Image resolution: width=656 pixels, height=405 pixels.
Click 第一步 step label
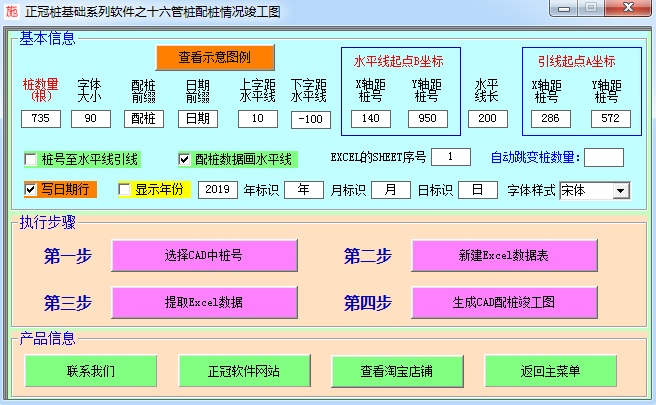(68, 256)
